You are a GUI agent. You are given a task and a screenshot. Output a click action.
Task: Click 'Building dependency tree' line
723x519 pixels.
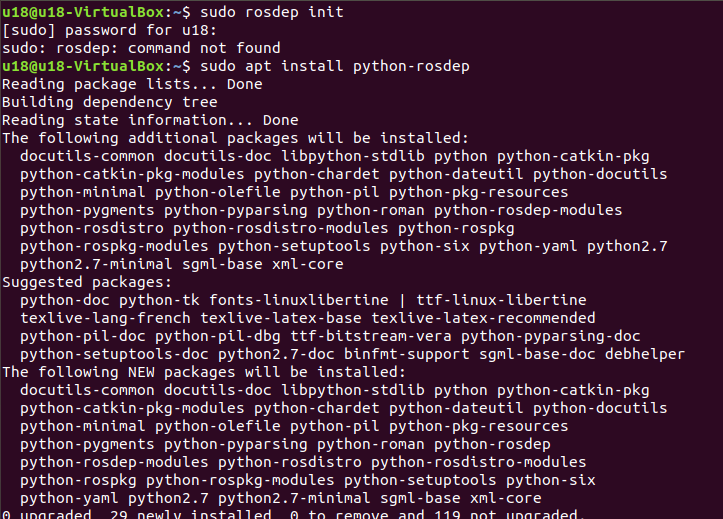coord(110,102)
